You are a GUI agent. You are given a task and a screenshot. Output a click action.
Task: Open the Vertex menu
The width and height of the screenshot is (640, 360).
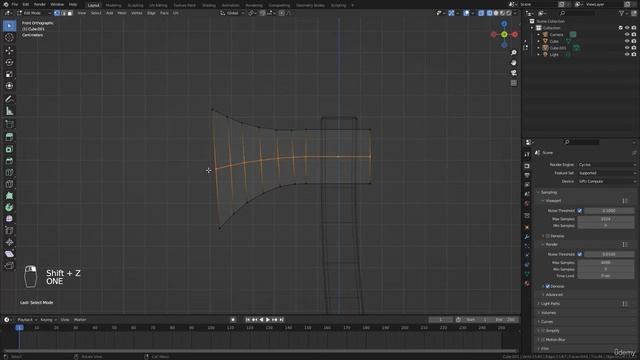pos(136,13)
